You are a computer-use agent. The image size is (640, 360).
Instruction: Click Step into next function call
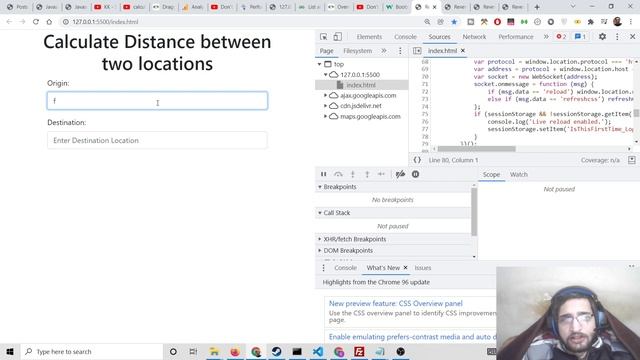point(353,174)
